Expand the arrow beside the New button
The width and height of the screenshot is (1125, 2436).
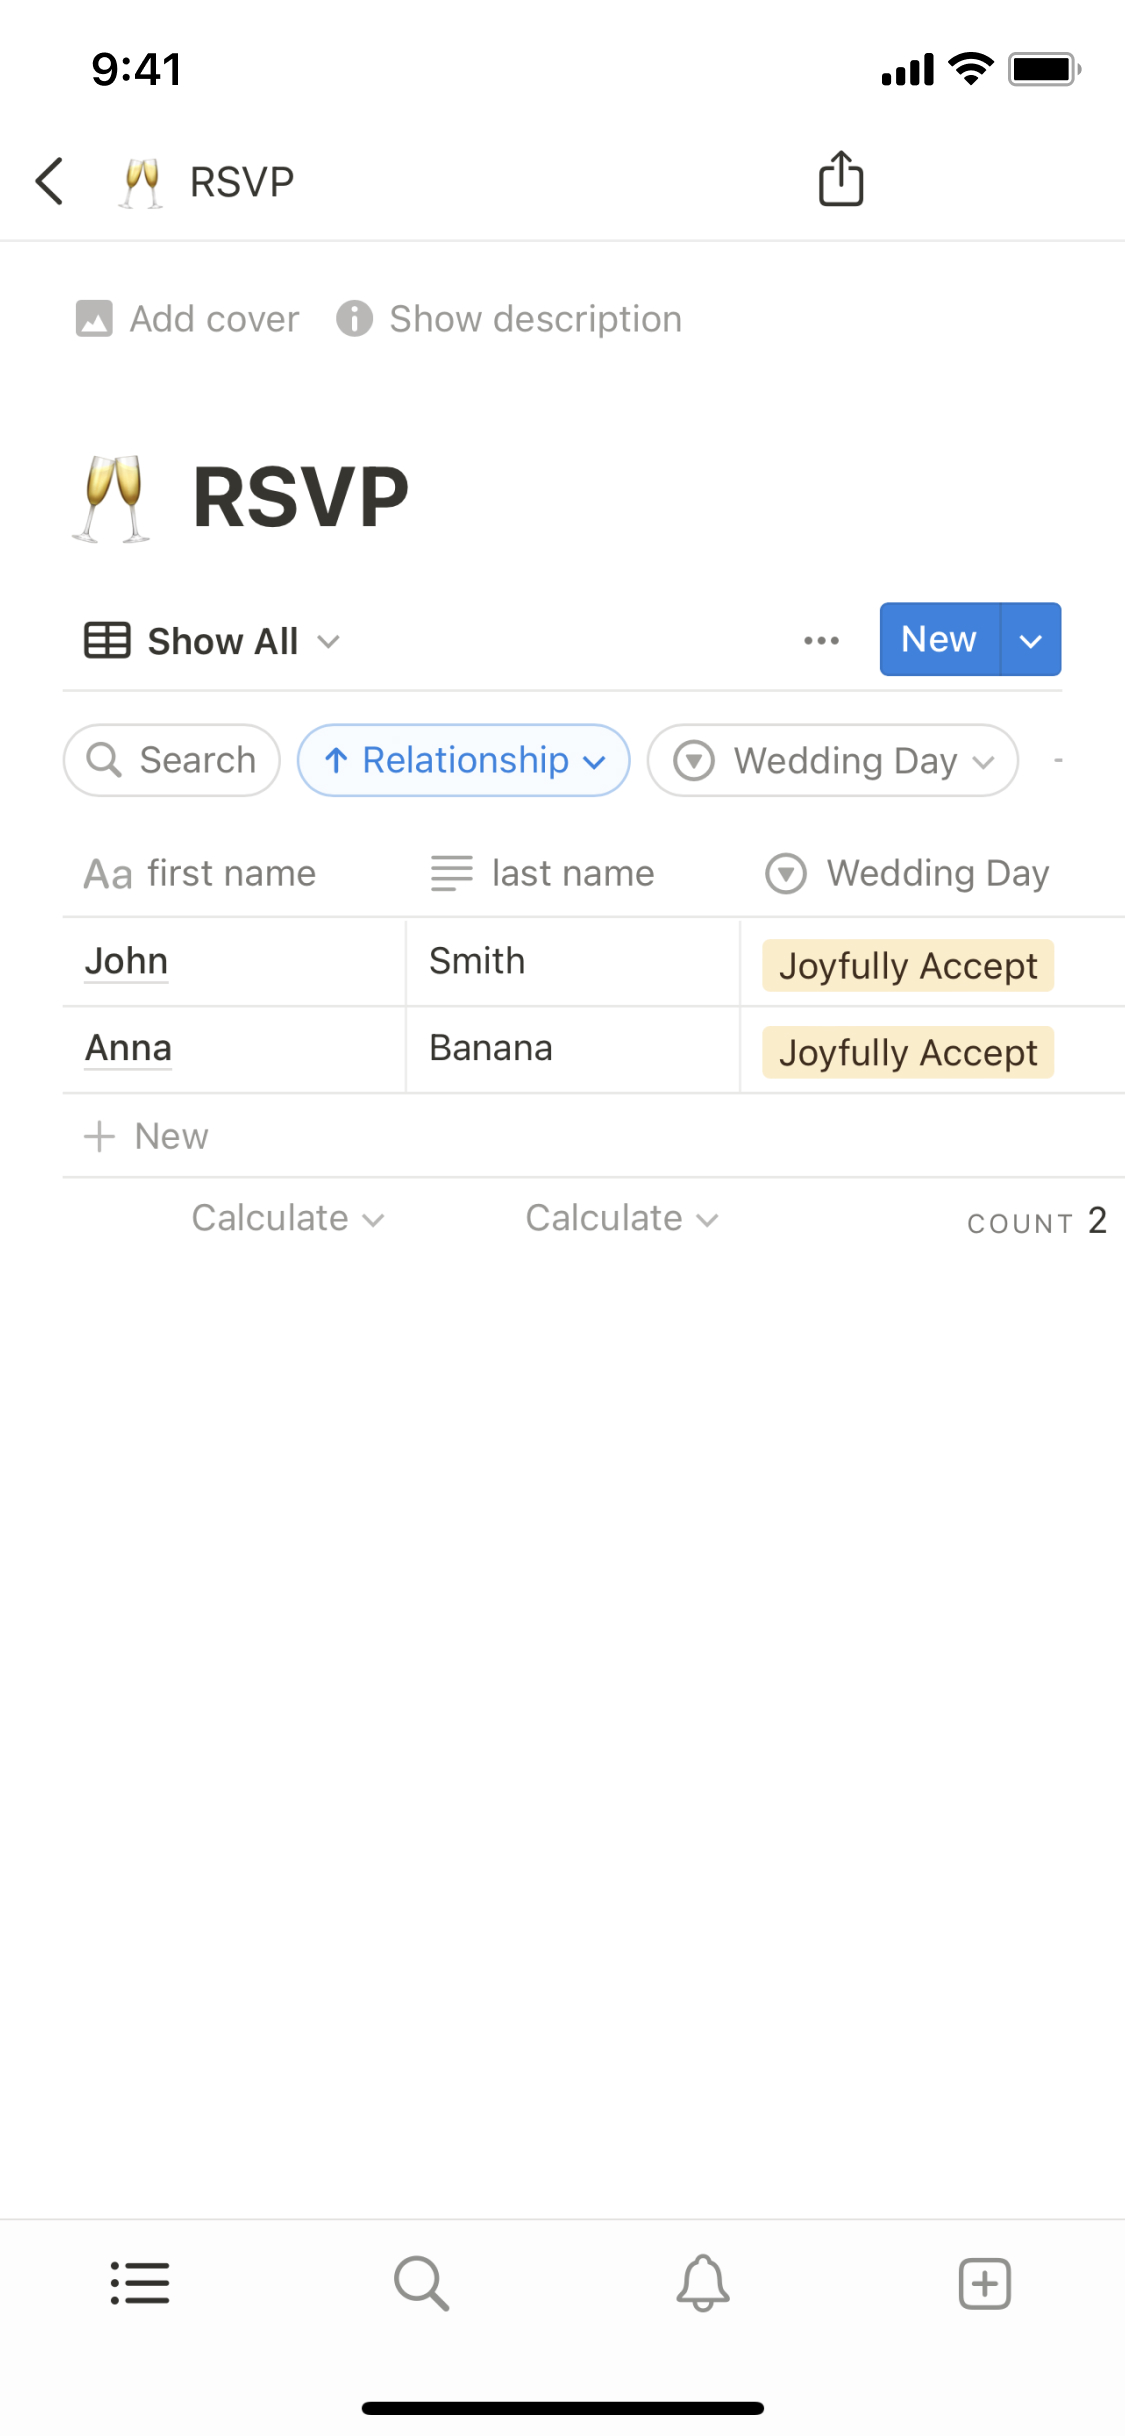[x=1031, y=640]
